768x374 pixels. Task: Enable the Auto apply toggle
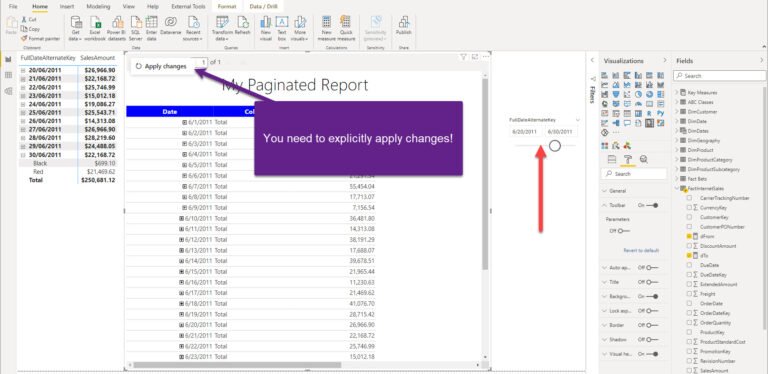point(652,268)
